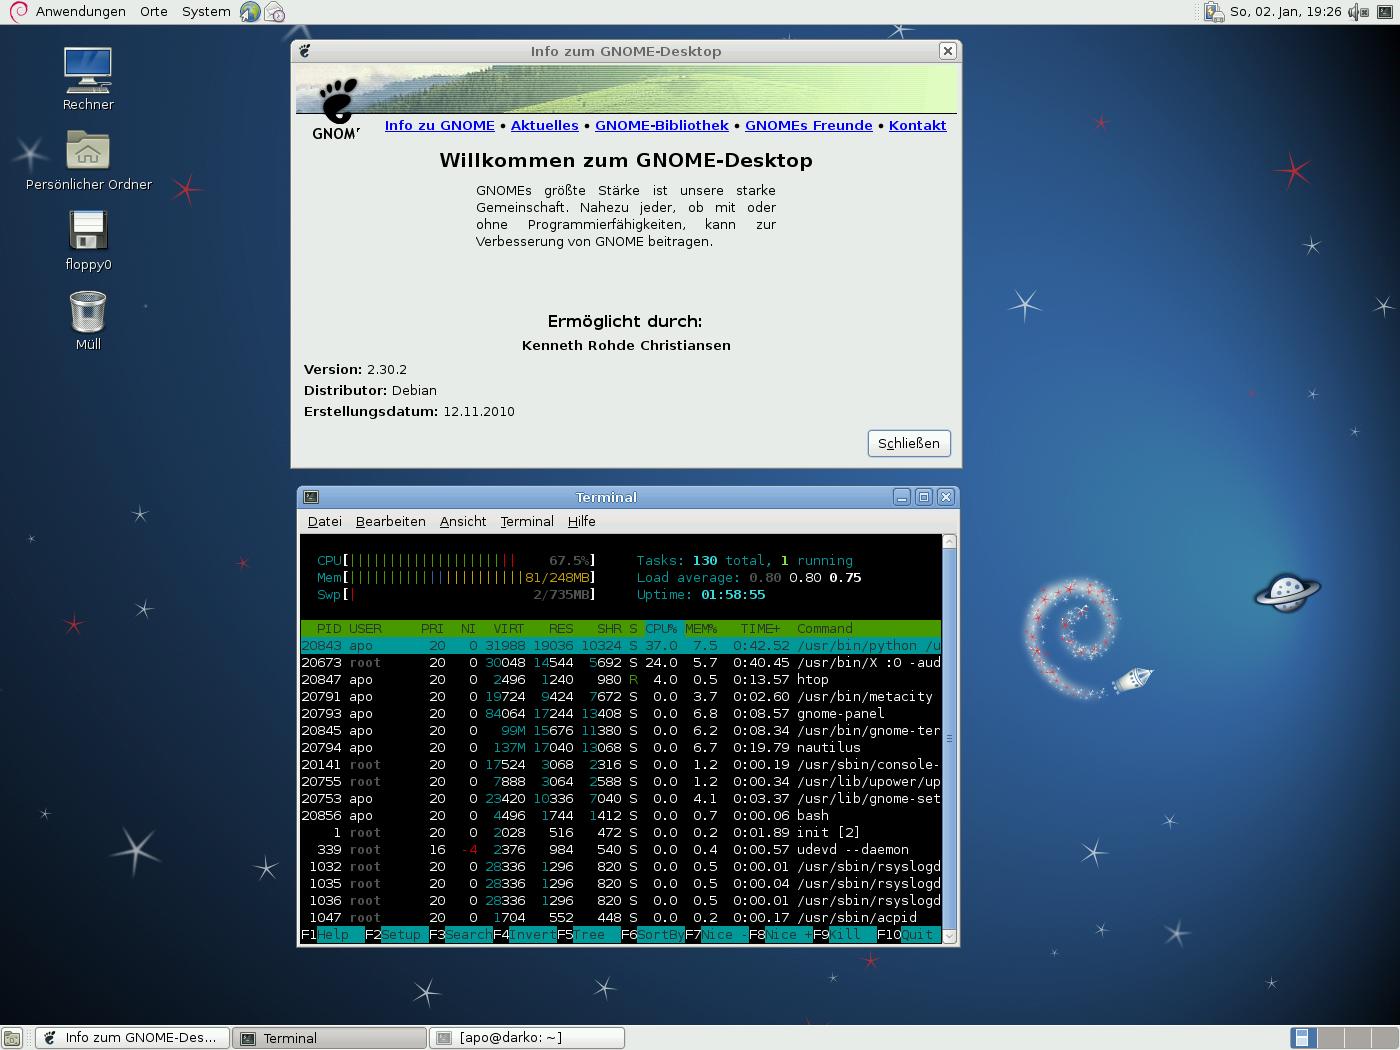Switch to Terminal taskbar entry
This screenshot has height=1050, width=1400.
click(x=330, y=1038)
